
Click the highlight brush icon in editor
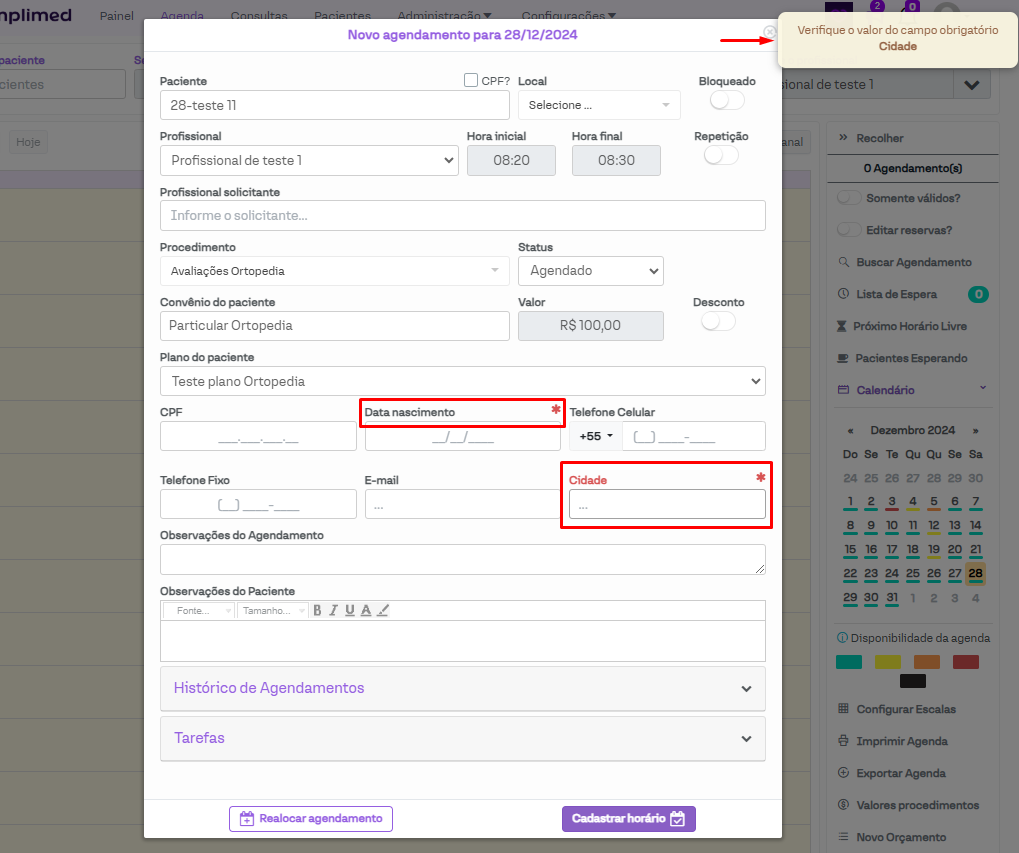pyautogui.click(x=383, y=610)
